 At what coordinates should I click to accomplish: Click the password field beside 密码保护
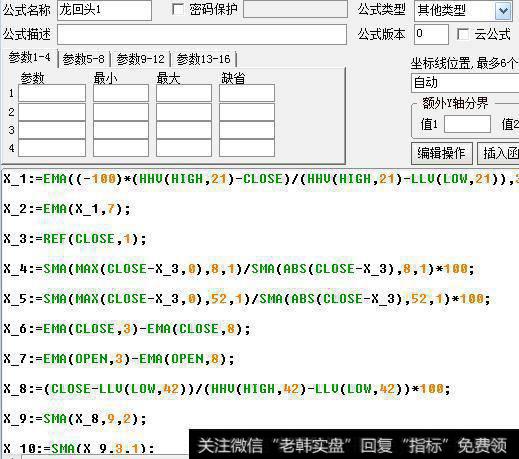pos(295,9)
